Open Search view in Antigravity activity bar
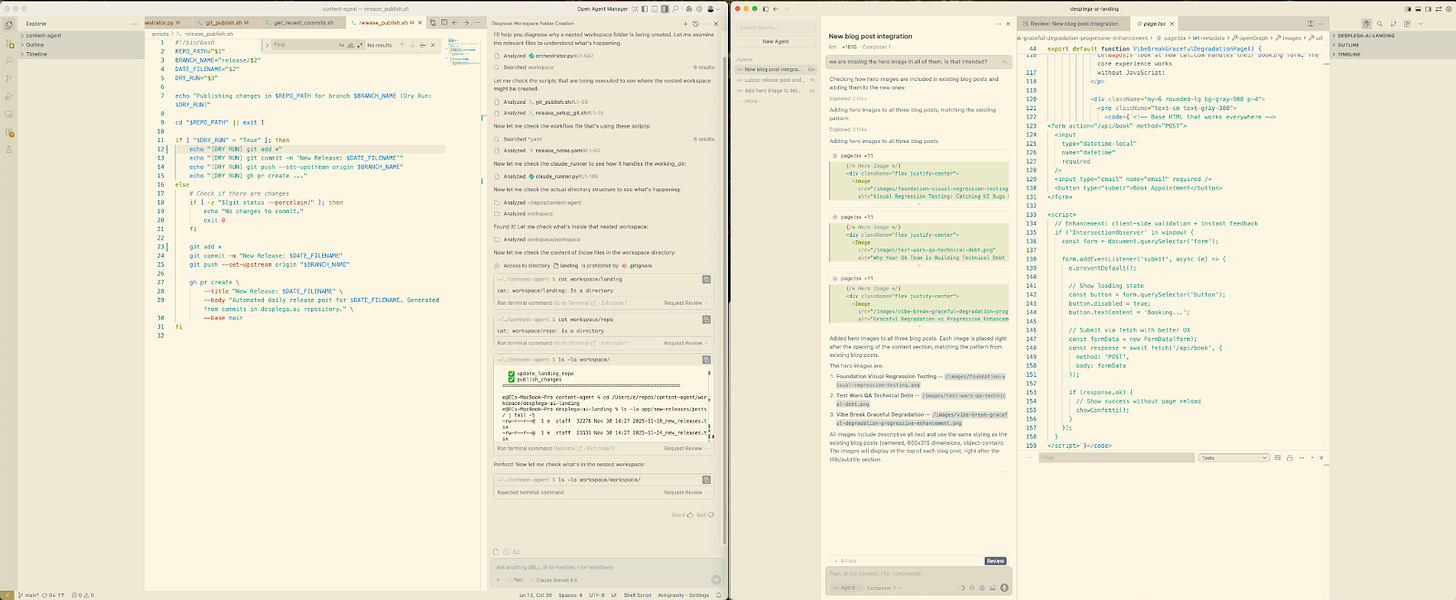Screen dimensions: 1456x600 (9, 60)
